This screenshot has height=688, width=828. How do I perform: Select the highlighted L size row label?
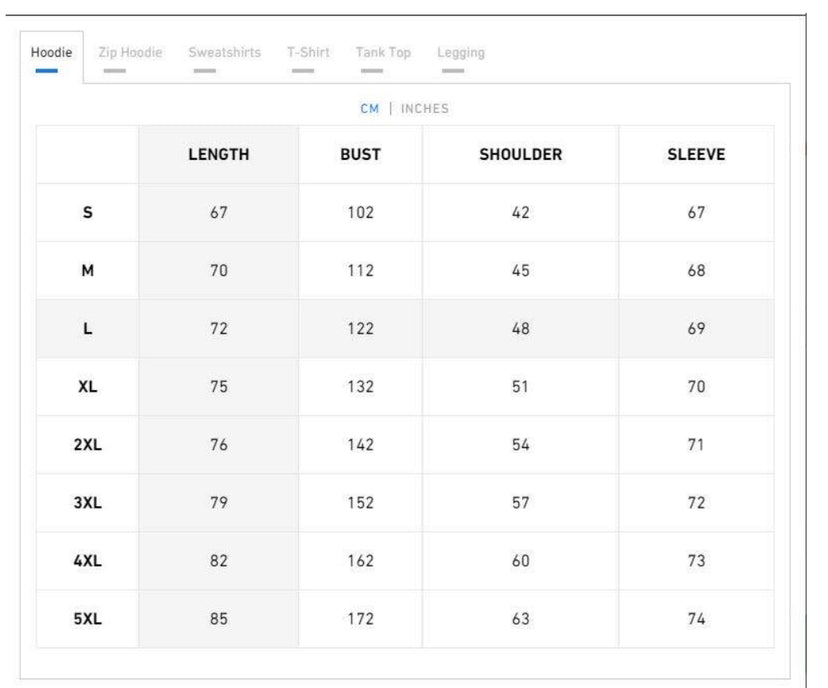click(87, 329)
